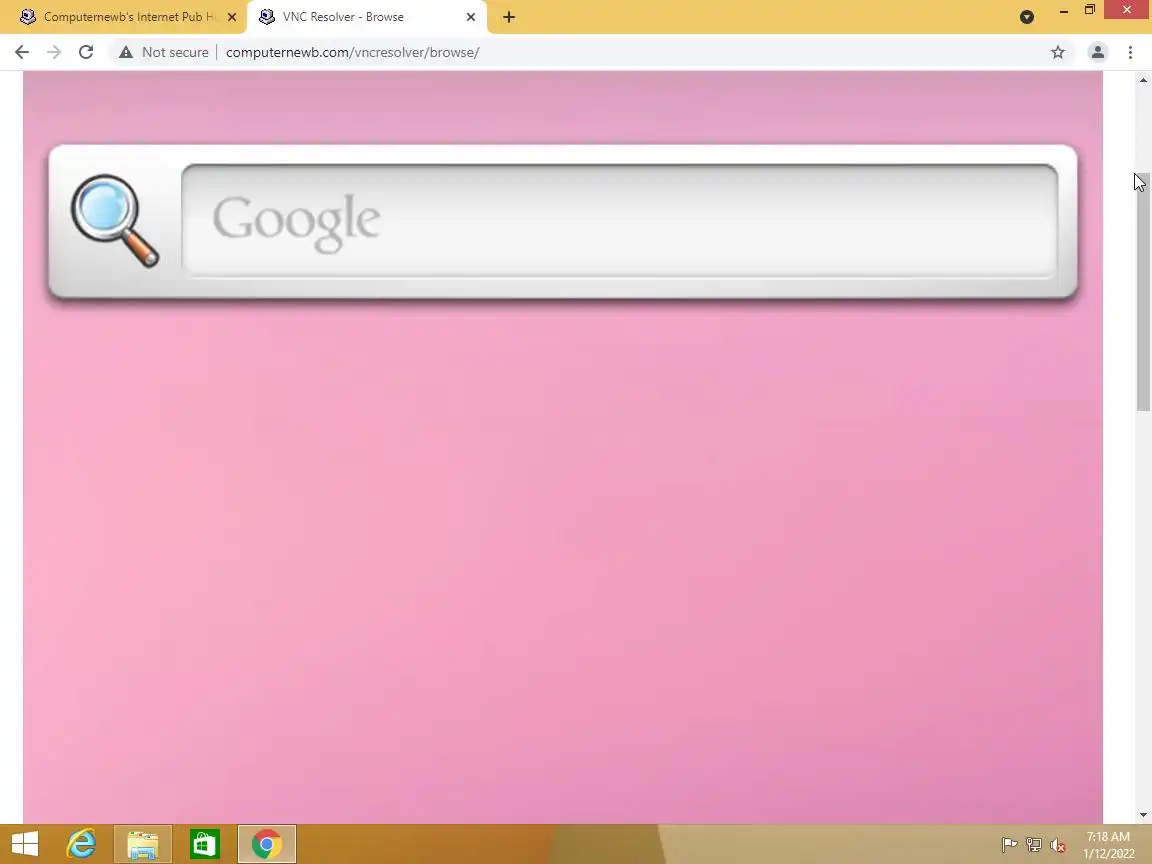
Task: Open network status tray icon
Action: (x=1034, y=845)
